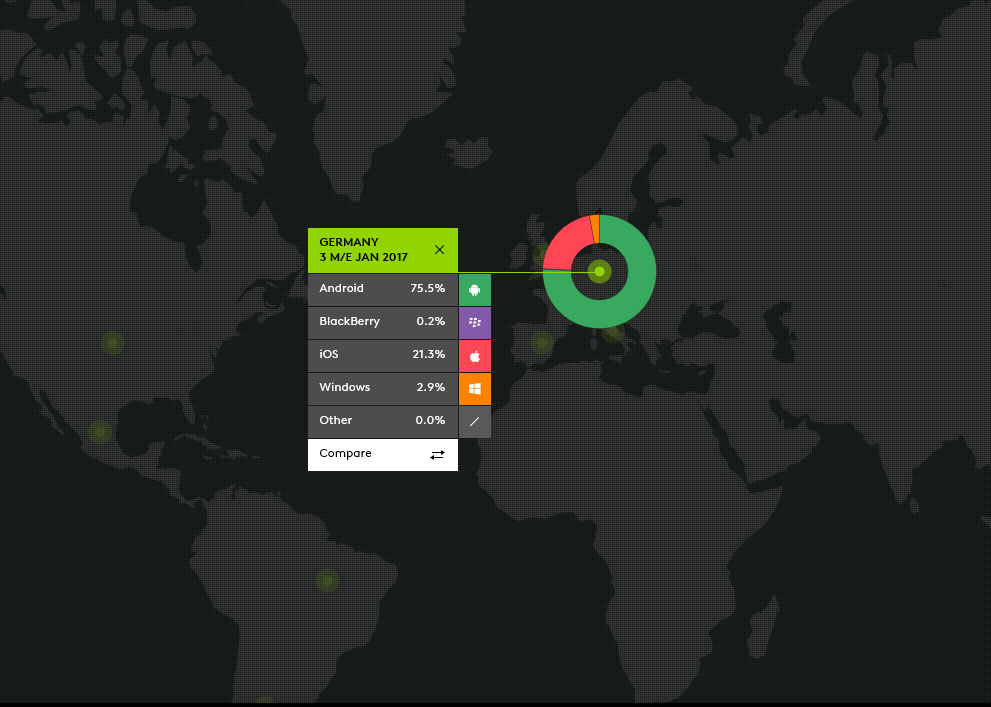
Task: Click the Other slash icon
Action: pyautogui.click(x=475, y=421)
